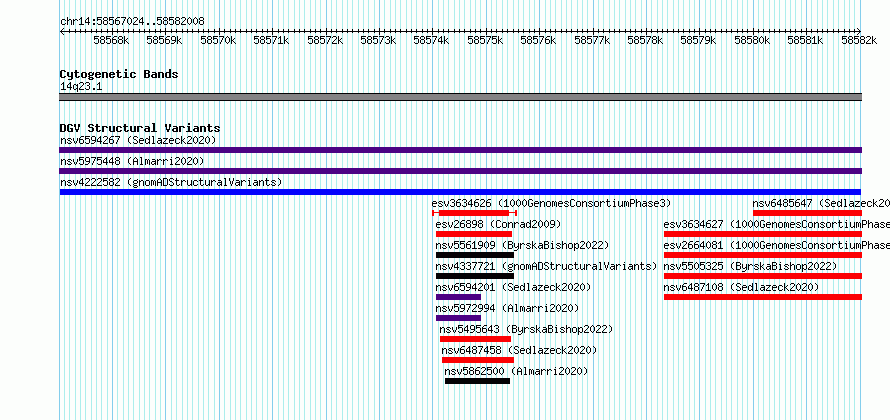Screen dimensions: 890x420
Task: Click the 58569k ruler position
Action: pos(164,40)
